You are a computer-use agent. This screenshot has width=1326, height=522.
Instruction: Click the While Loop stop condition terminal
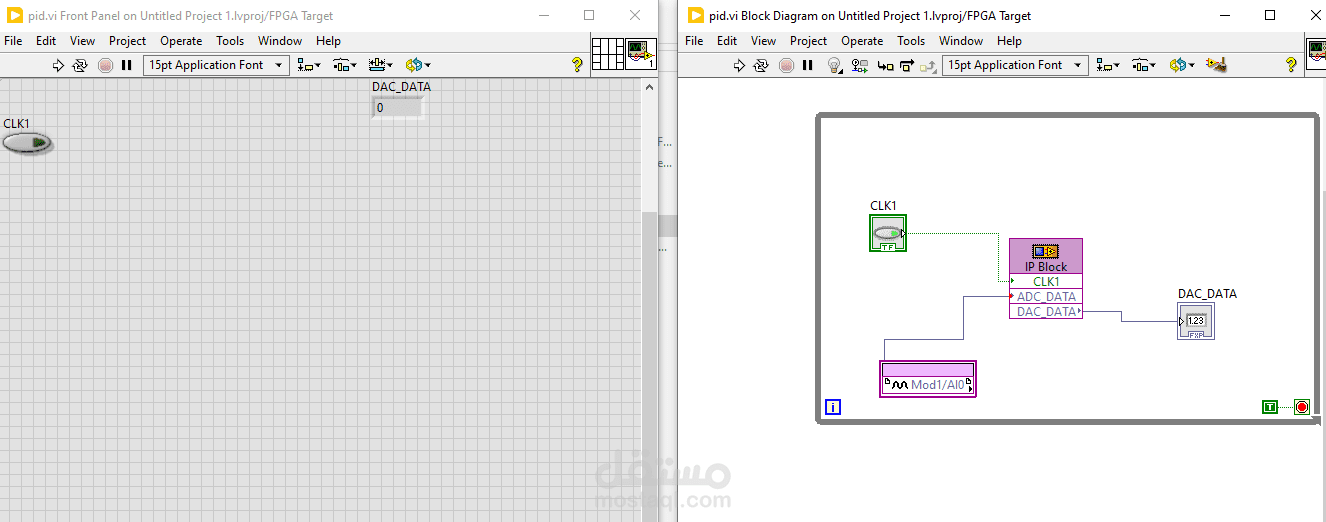pos(1302,407)
